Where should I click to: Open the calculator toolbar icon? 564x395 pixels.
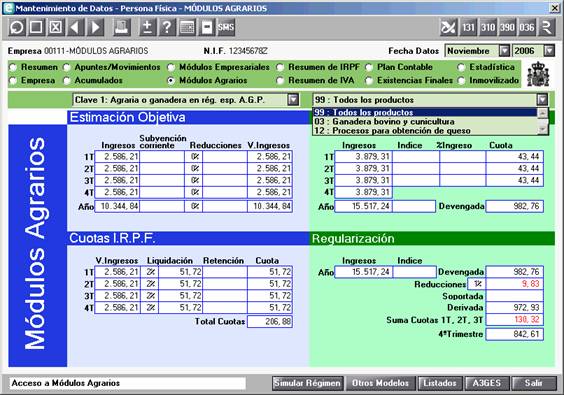[187, 27]
